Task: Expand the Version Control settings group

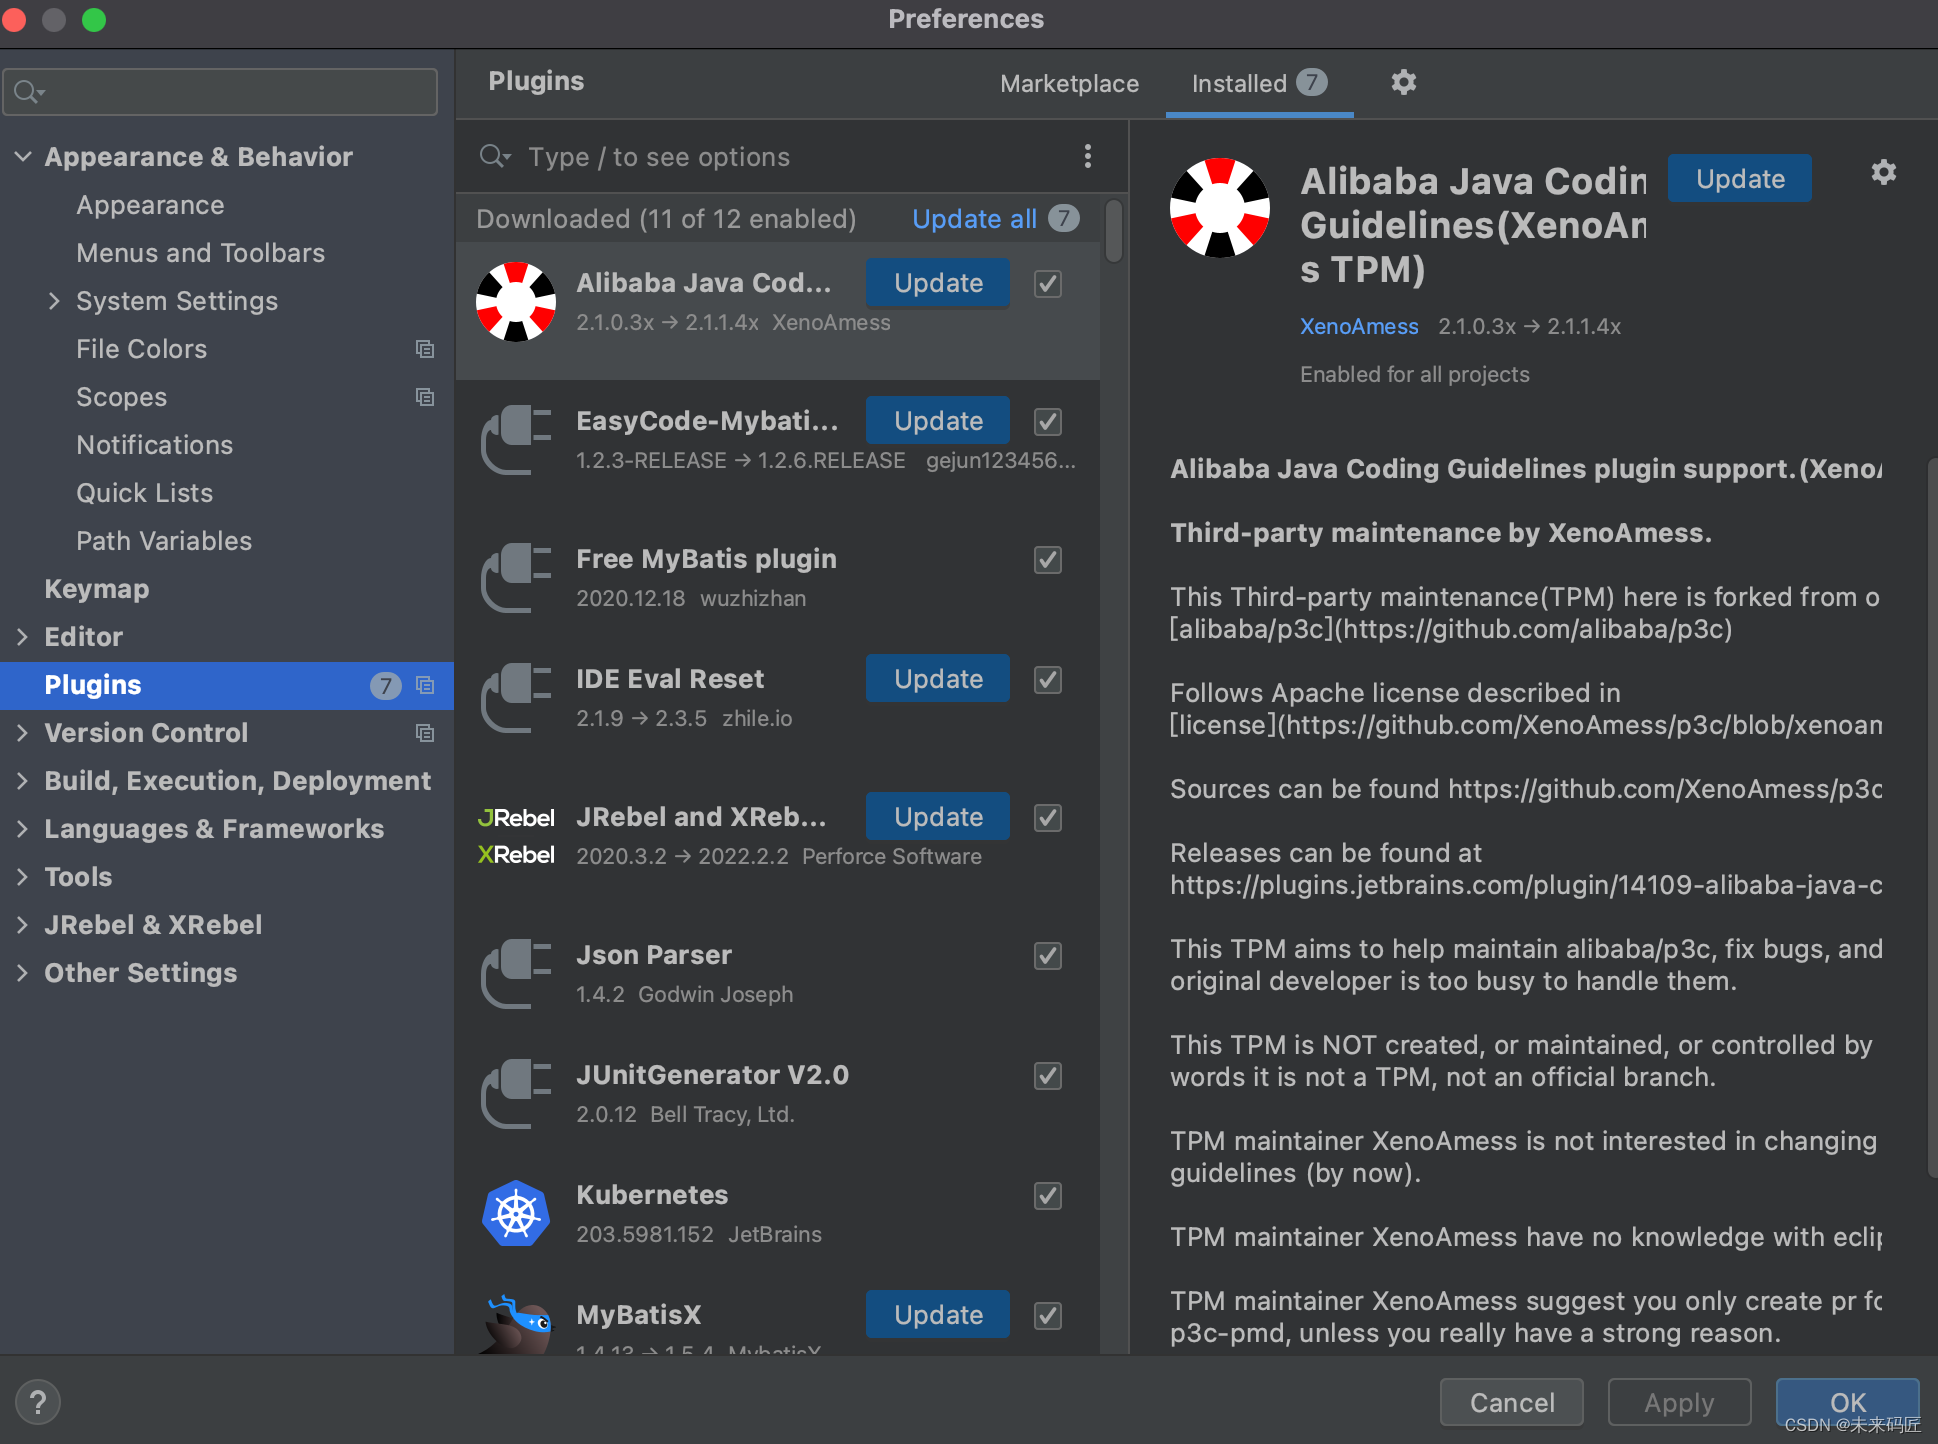Action: [x=23, y=733]
